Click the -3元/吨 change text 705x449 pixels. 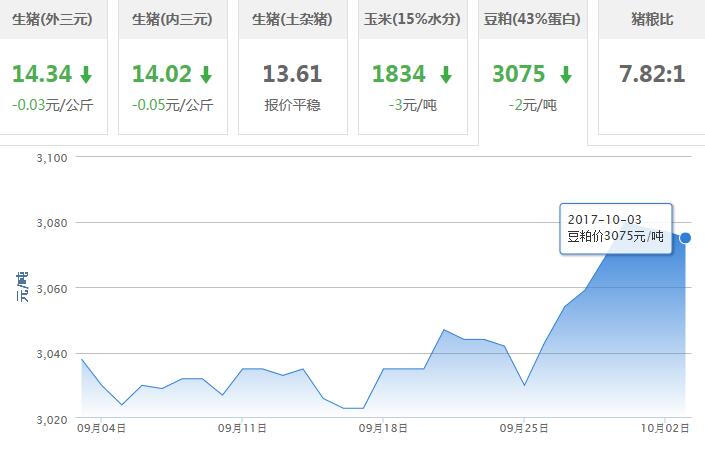413,105
